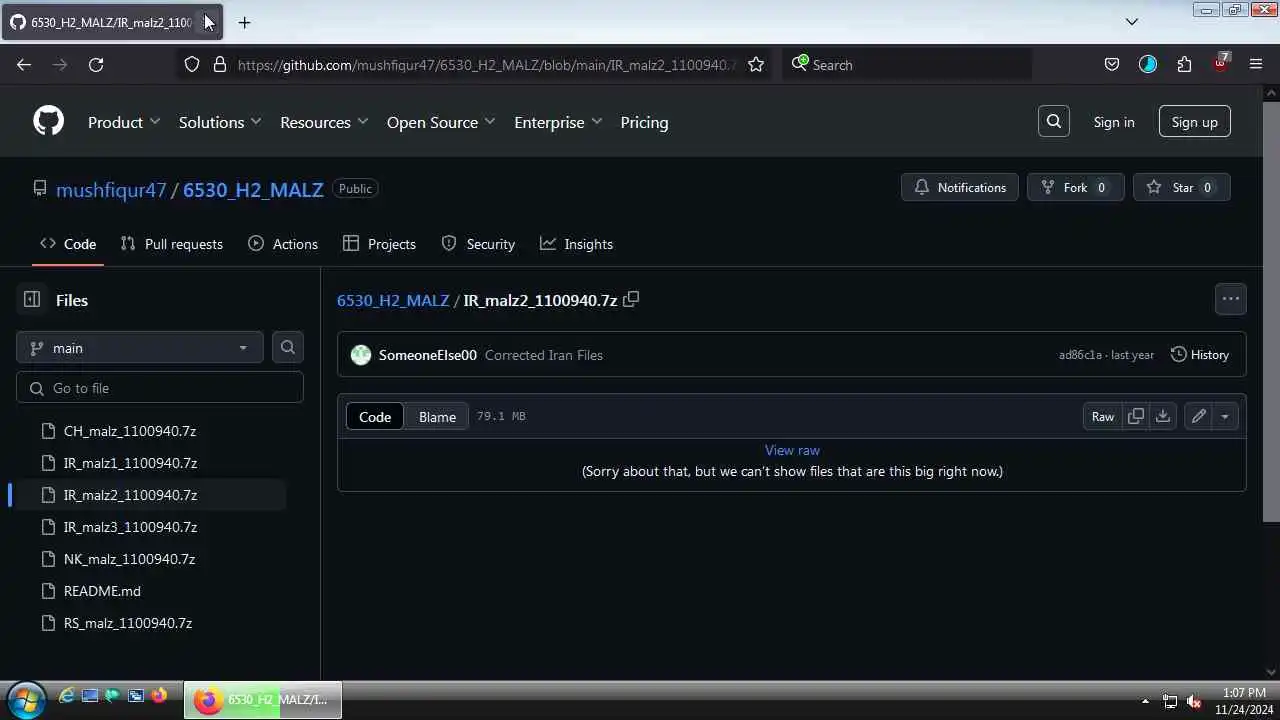Reload the page in browser
The height and width of the screenshot is (720, 1280).
[x=96, y=64]
